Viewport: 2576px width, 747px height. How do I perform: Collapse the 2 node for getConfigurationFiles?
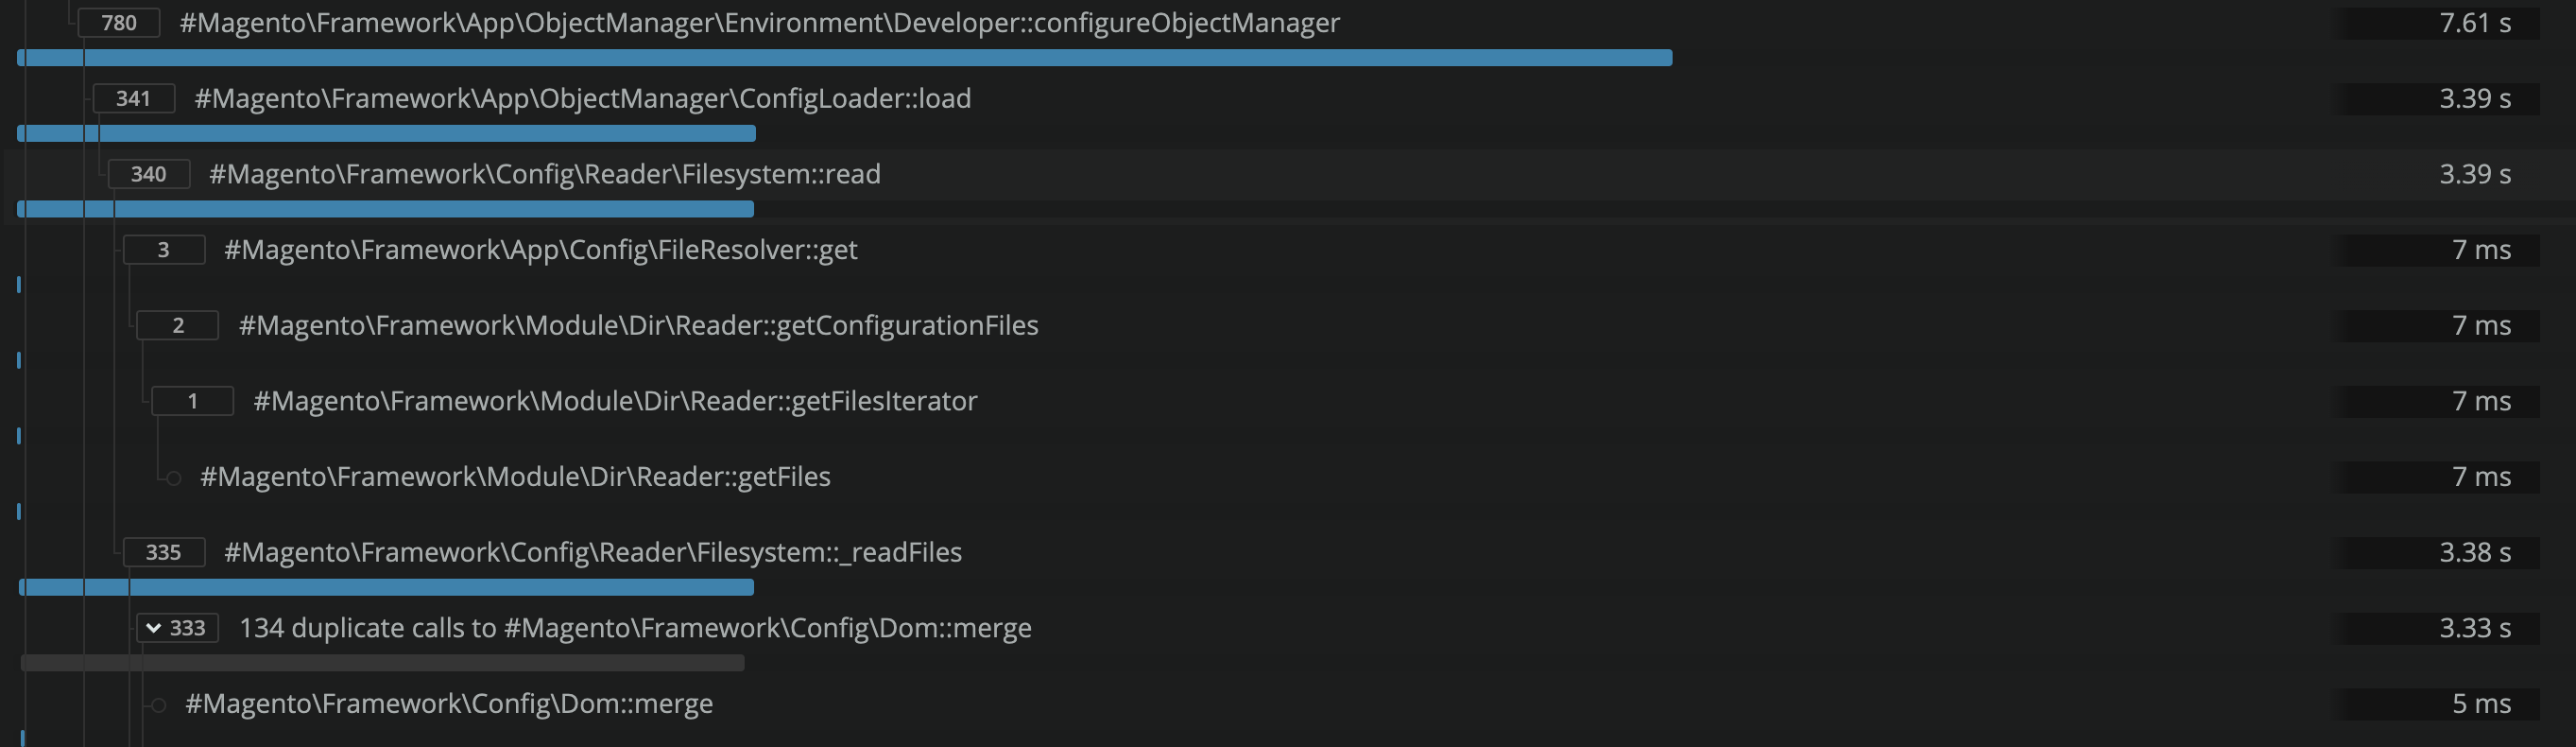[178, 325]
